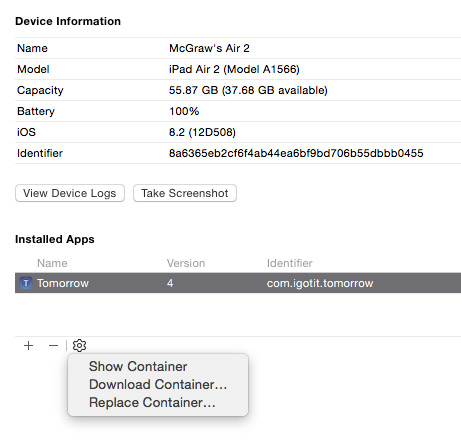Click the plus icon to add app

click(29, 346)
